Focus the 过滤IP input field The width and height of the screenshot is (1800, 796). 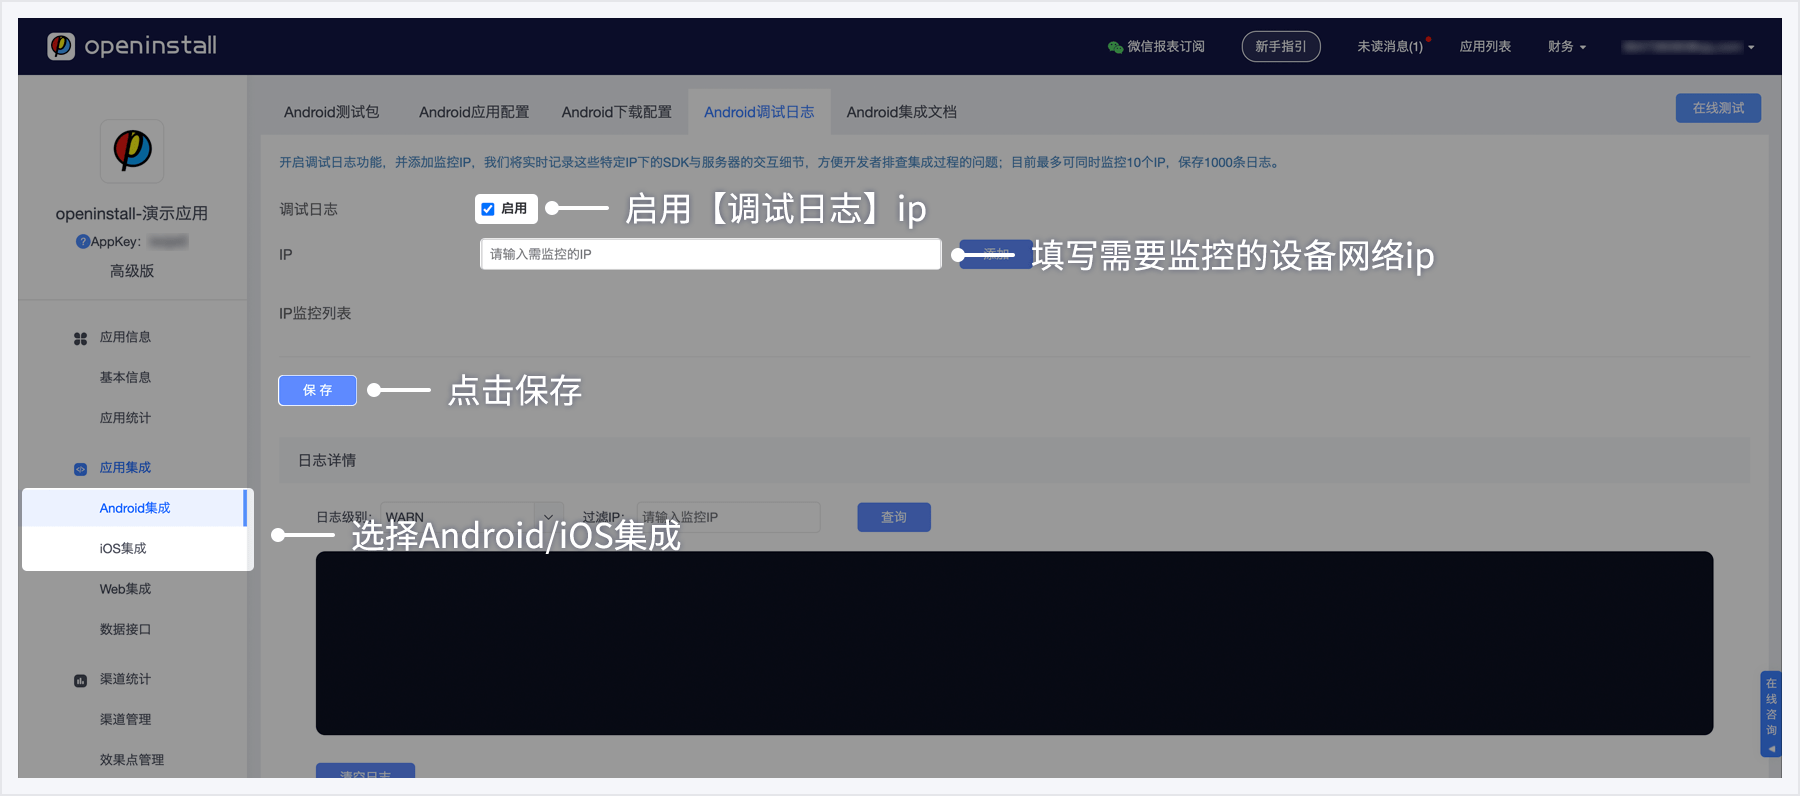pos(728,517)
